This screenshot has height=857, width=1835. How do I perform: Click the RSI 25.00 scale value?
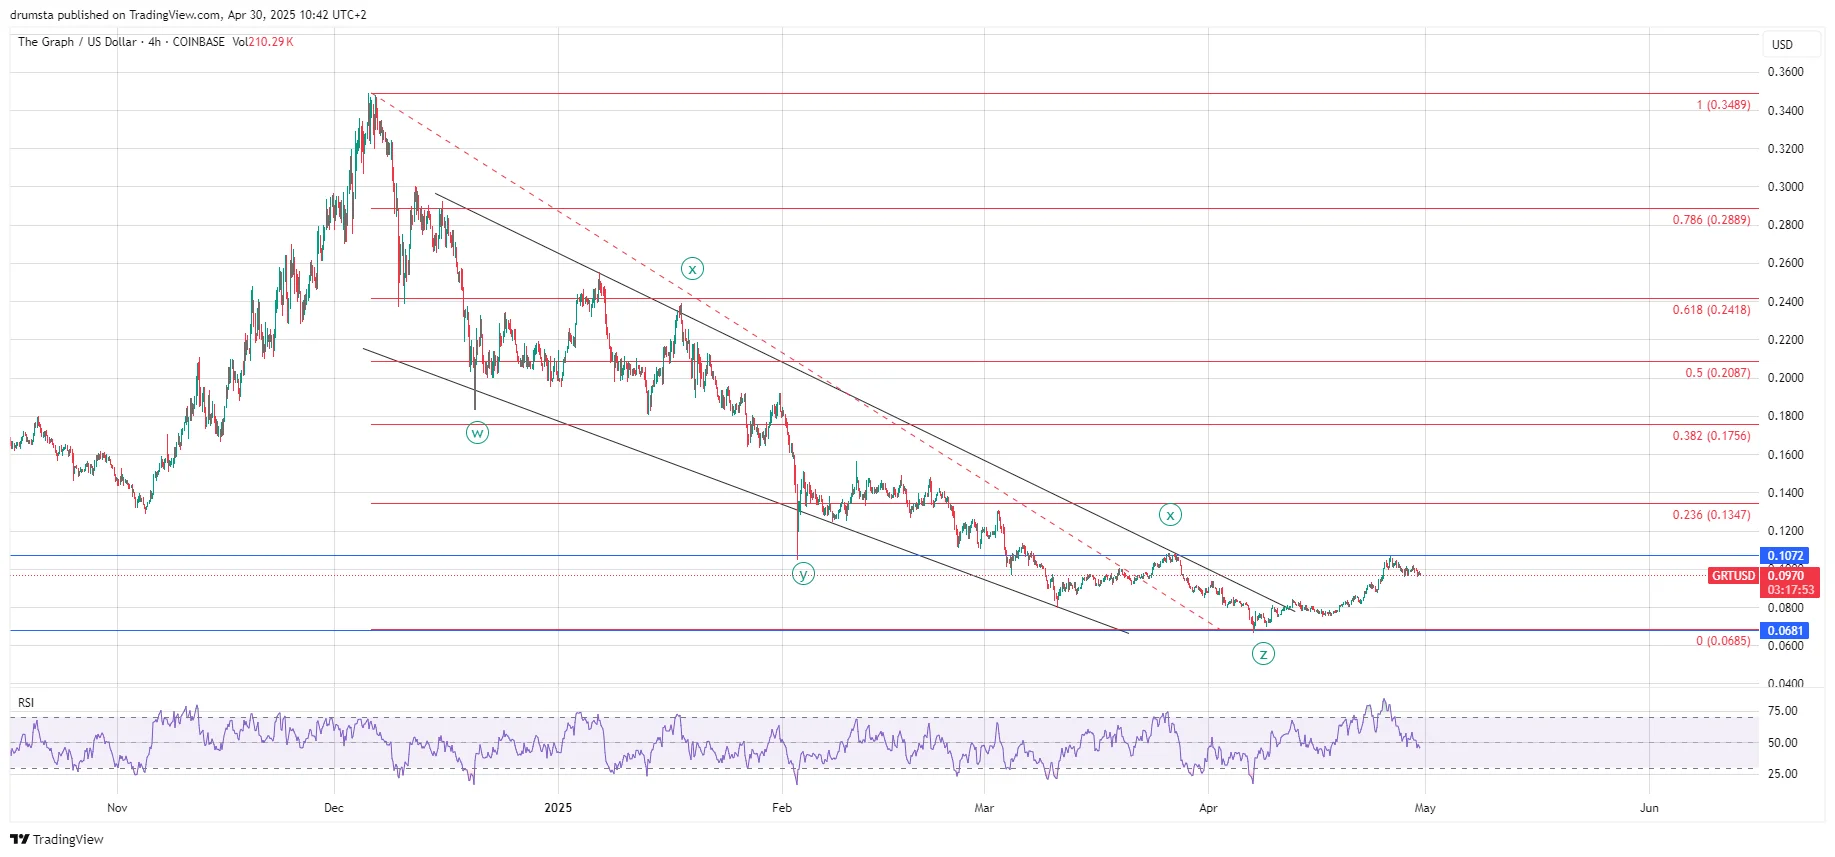[1782, 774]
